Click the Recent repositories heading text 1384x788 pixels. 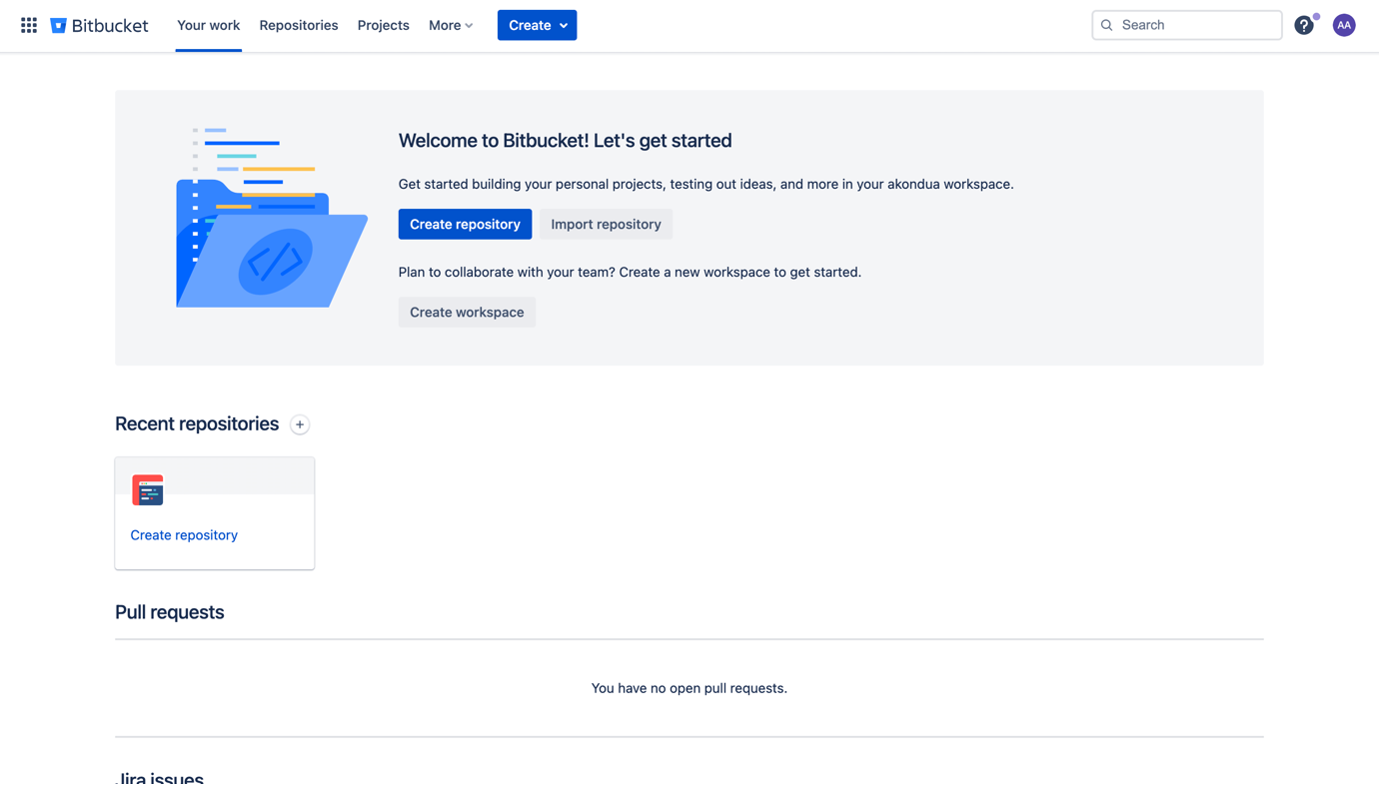[197, 424]
